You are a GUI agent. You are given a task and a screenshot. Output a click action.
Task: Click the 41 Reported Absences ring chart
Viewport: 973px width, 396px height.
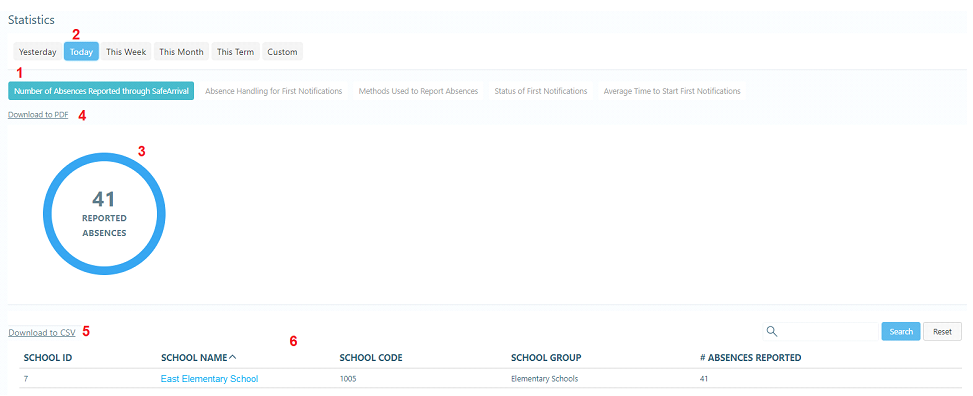pyautogui.click(x=104, y=214)
